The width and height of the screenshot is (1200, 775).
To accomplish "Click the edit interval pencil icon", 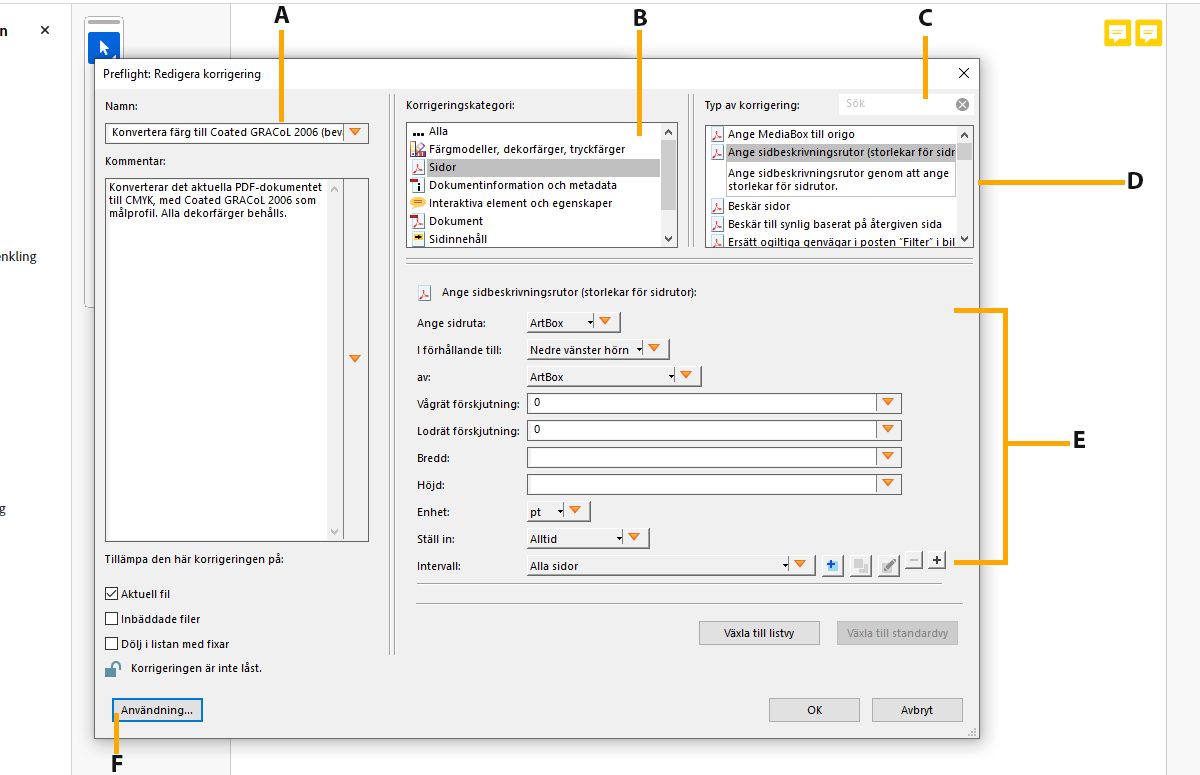I will click(x=888, y=566).
